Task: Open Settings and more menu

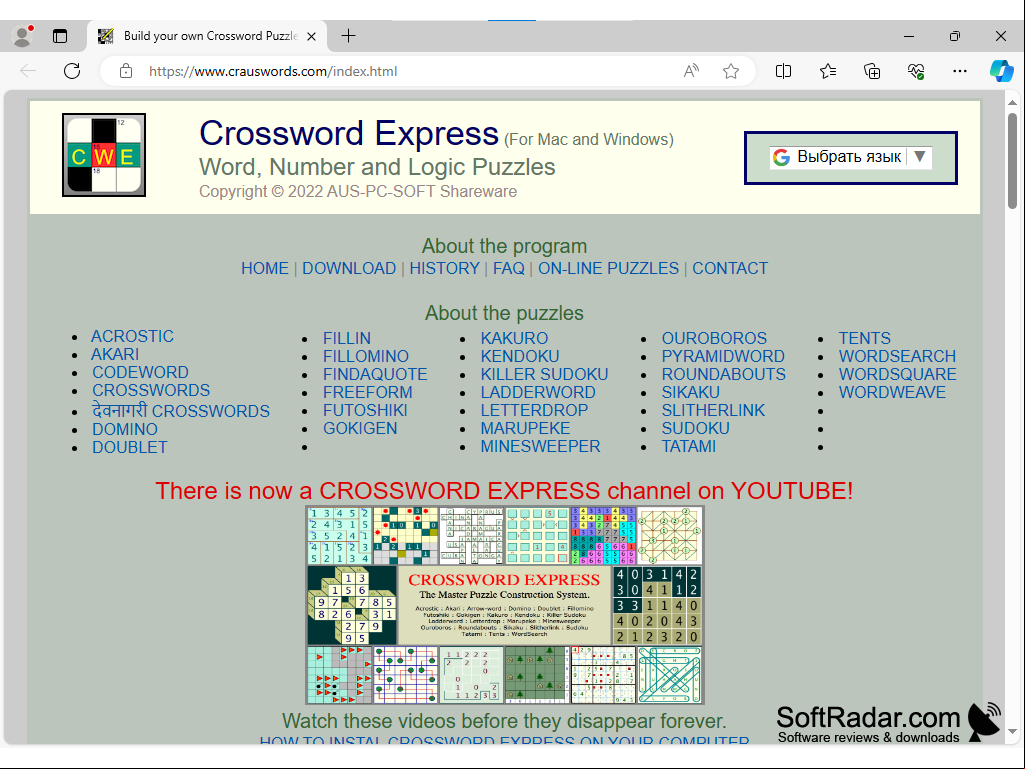Action: click(x=960, y=71)
